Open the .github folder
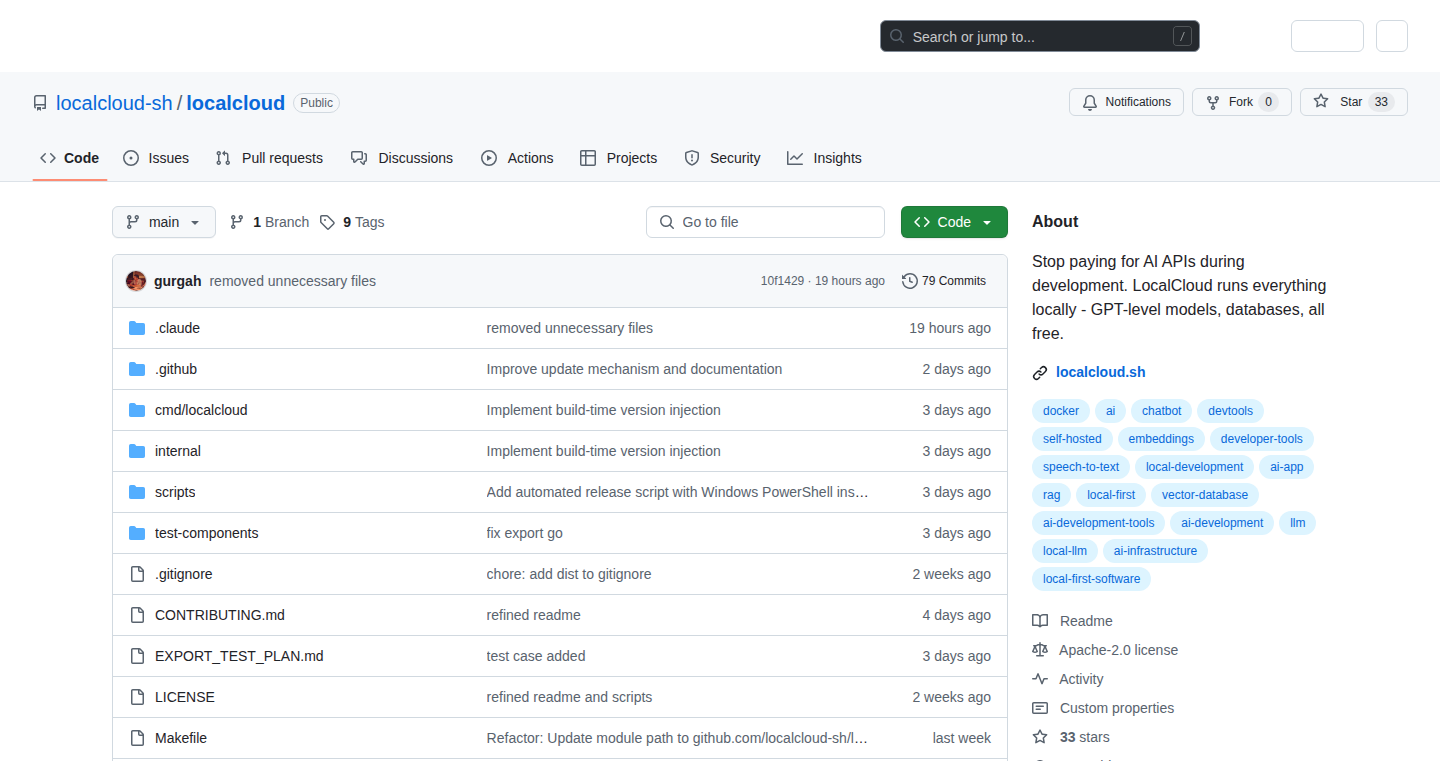 tap(176, 369)
